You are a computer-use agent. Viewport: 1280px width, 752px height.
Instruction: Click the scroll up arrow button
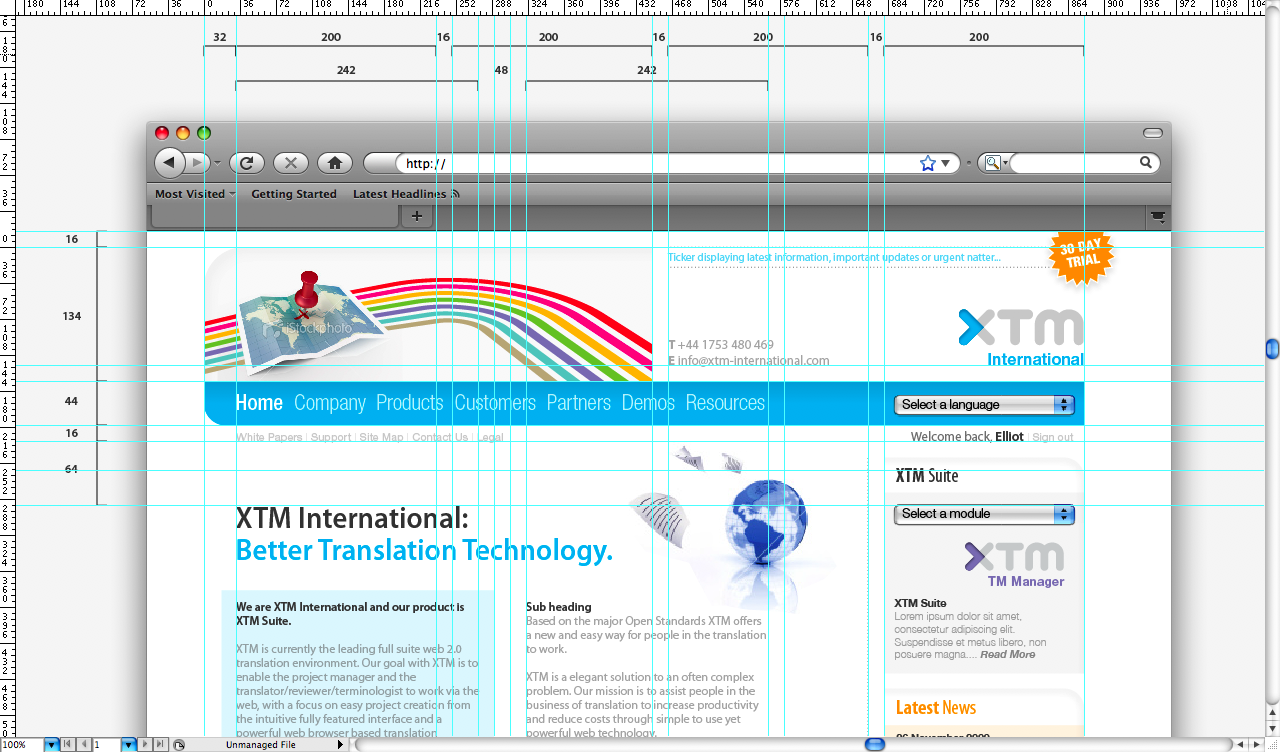pos(1272,712)
